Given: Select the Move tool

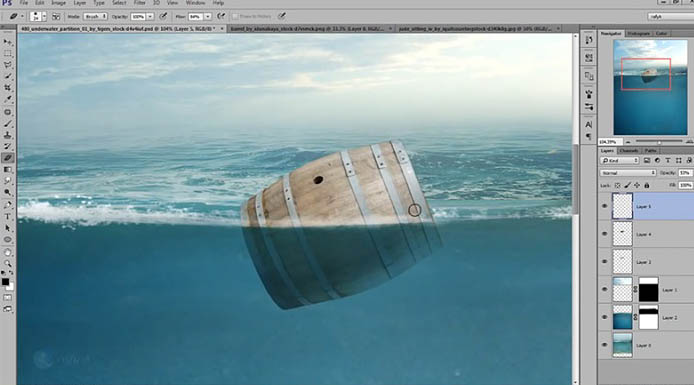Looking at the screenshot, I should coord(8,42).
